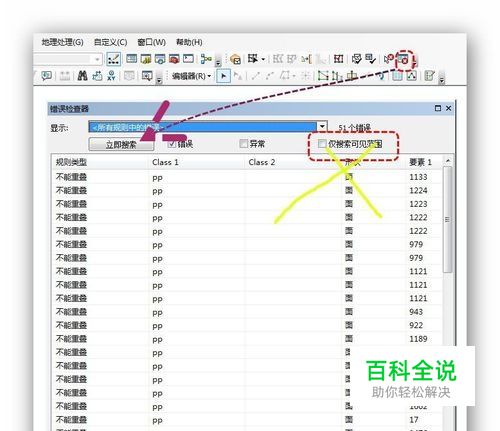500x431 pixels.
Task: Toggle the 仅搜索可见范围 checkbox
Action: (322, 144)
